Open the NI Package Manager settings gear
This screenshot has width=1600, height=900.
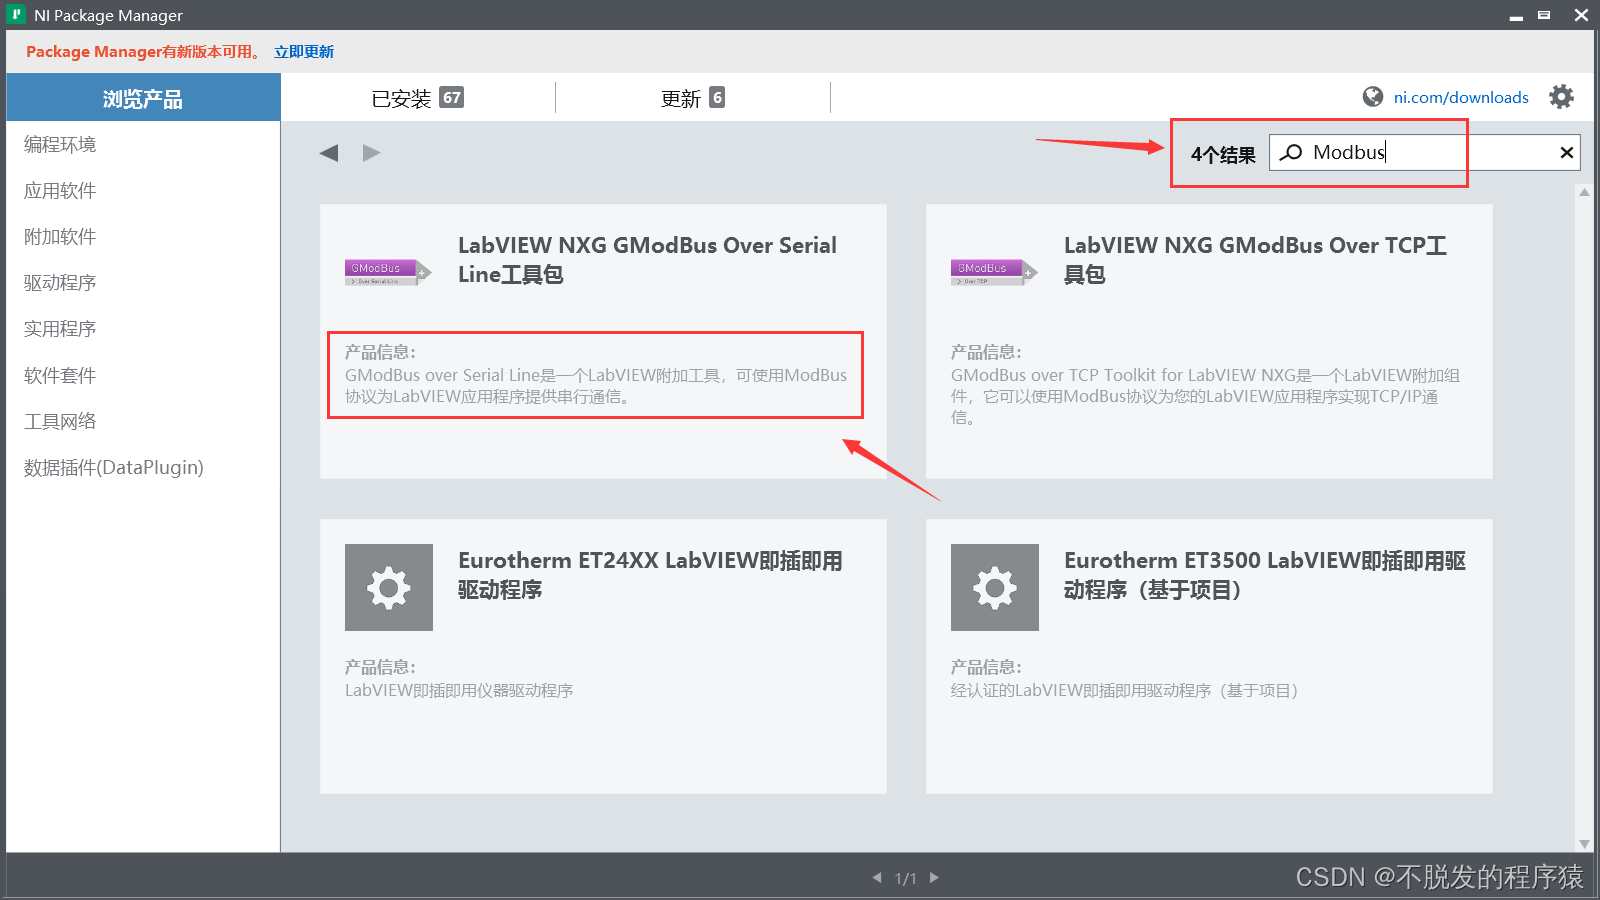pyautogui.click(x=1561, y=96)
